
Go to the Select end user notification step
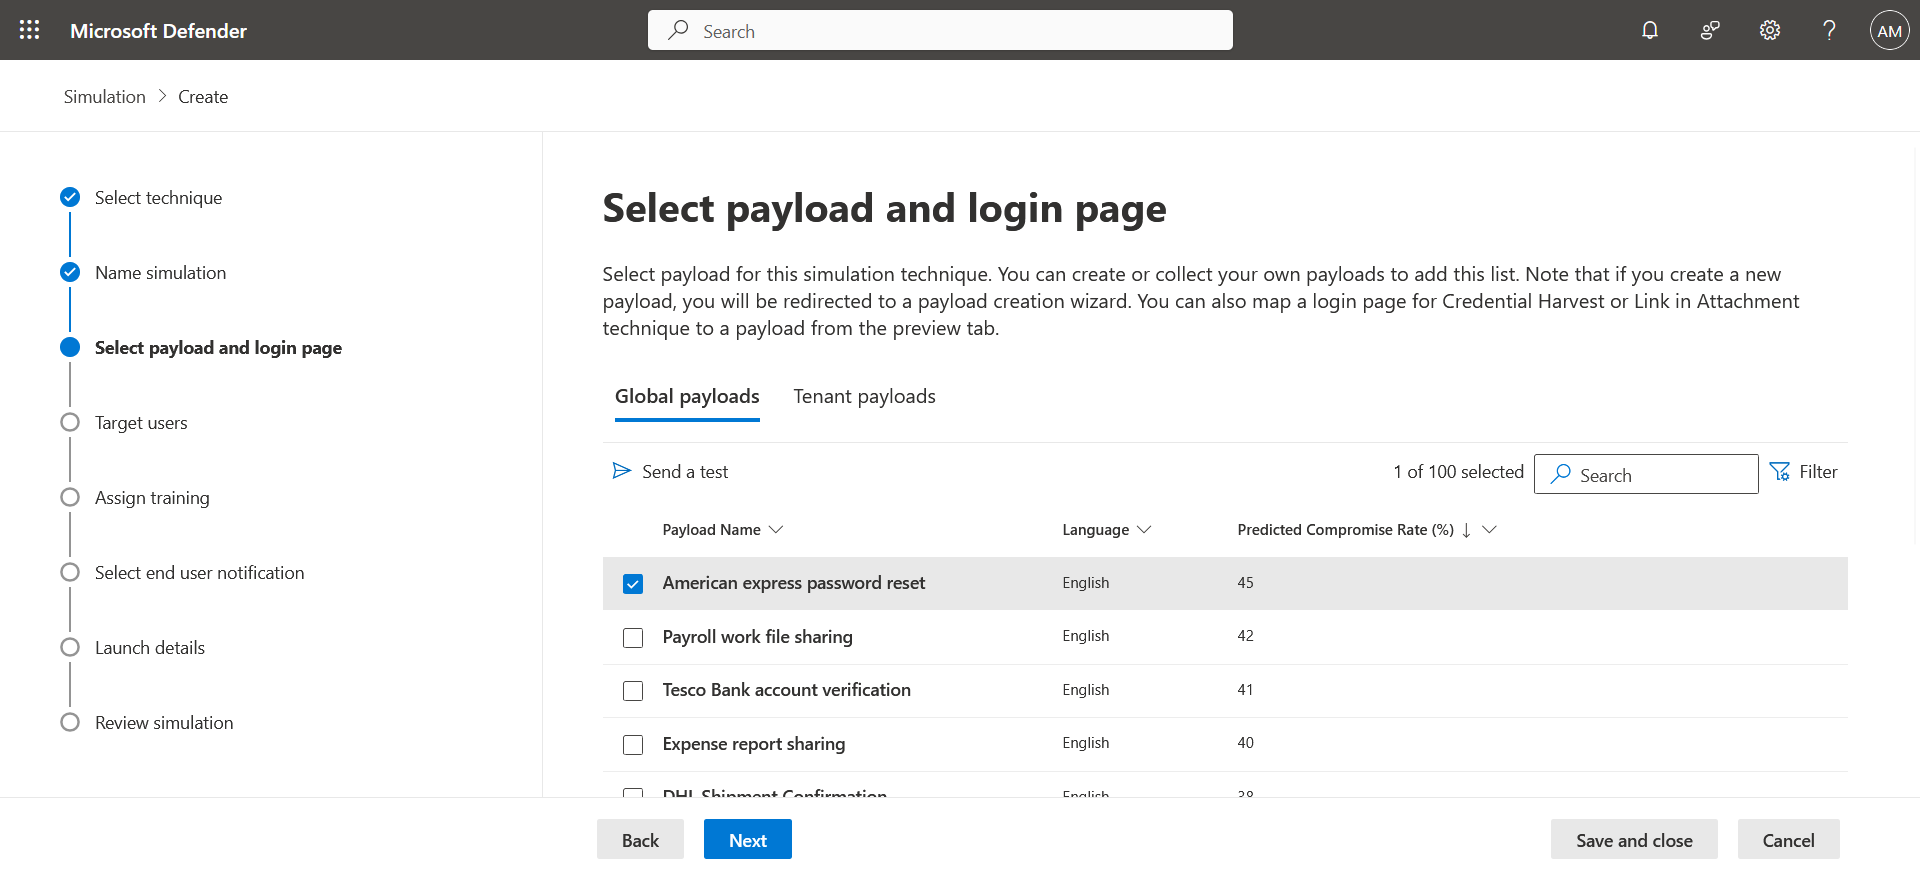click(x=200, y=573)
